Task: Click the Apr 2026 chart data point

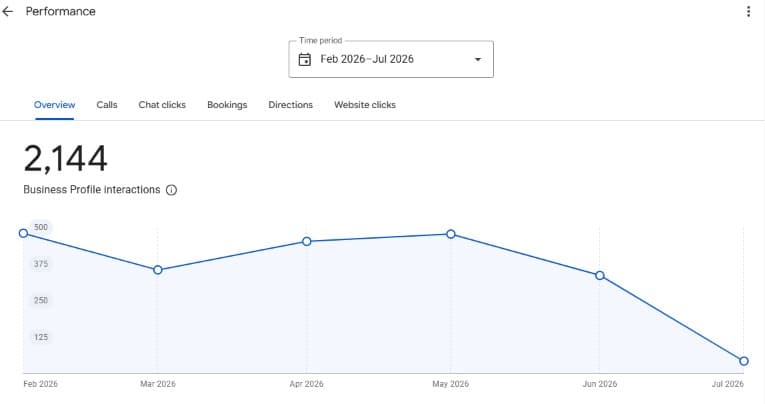Action: pos(306,242)
